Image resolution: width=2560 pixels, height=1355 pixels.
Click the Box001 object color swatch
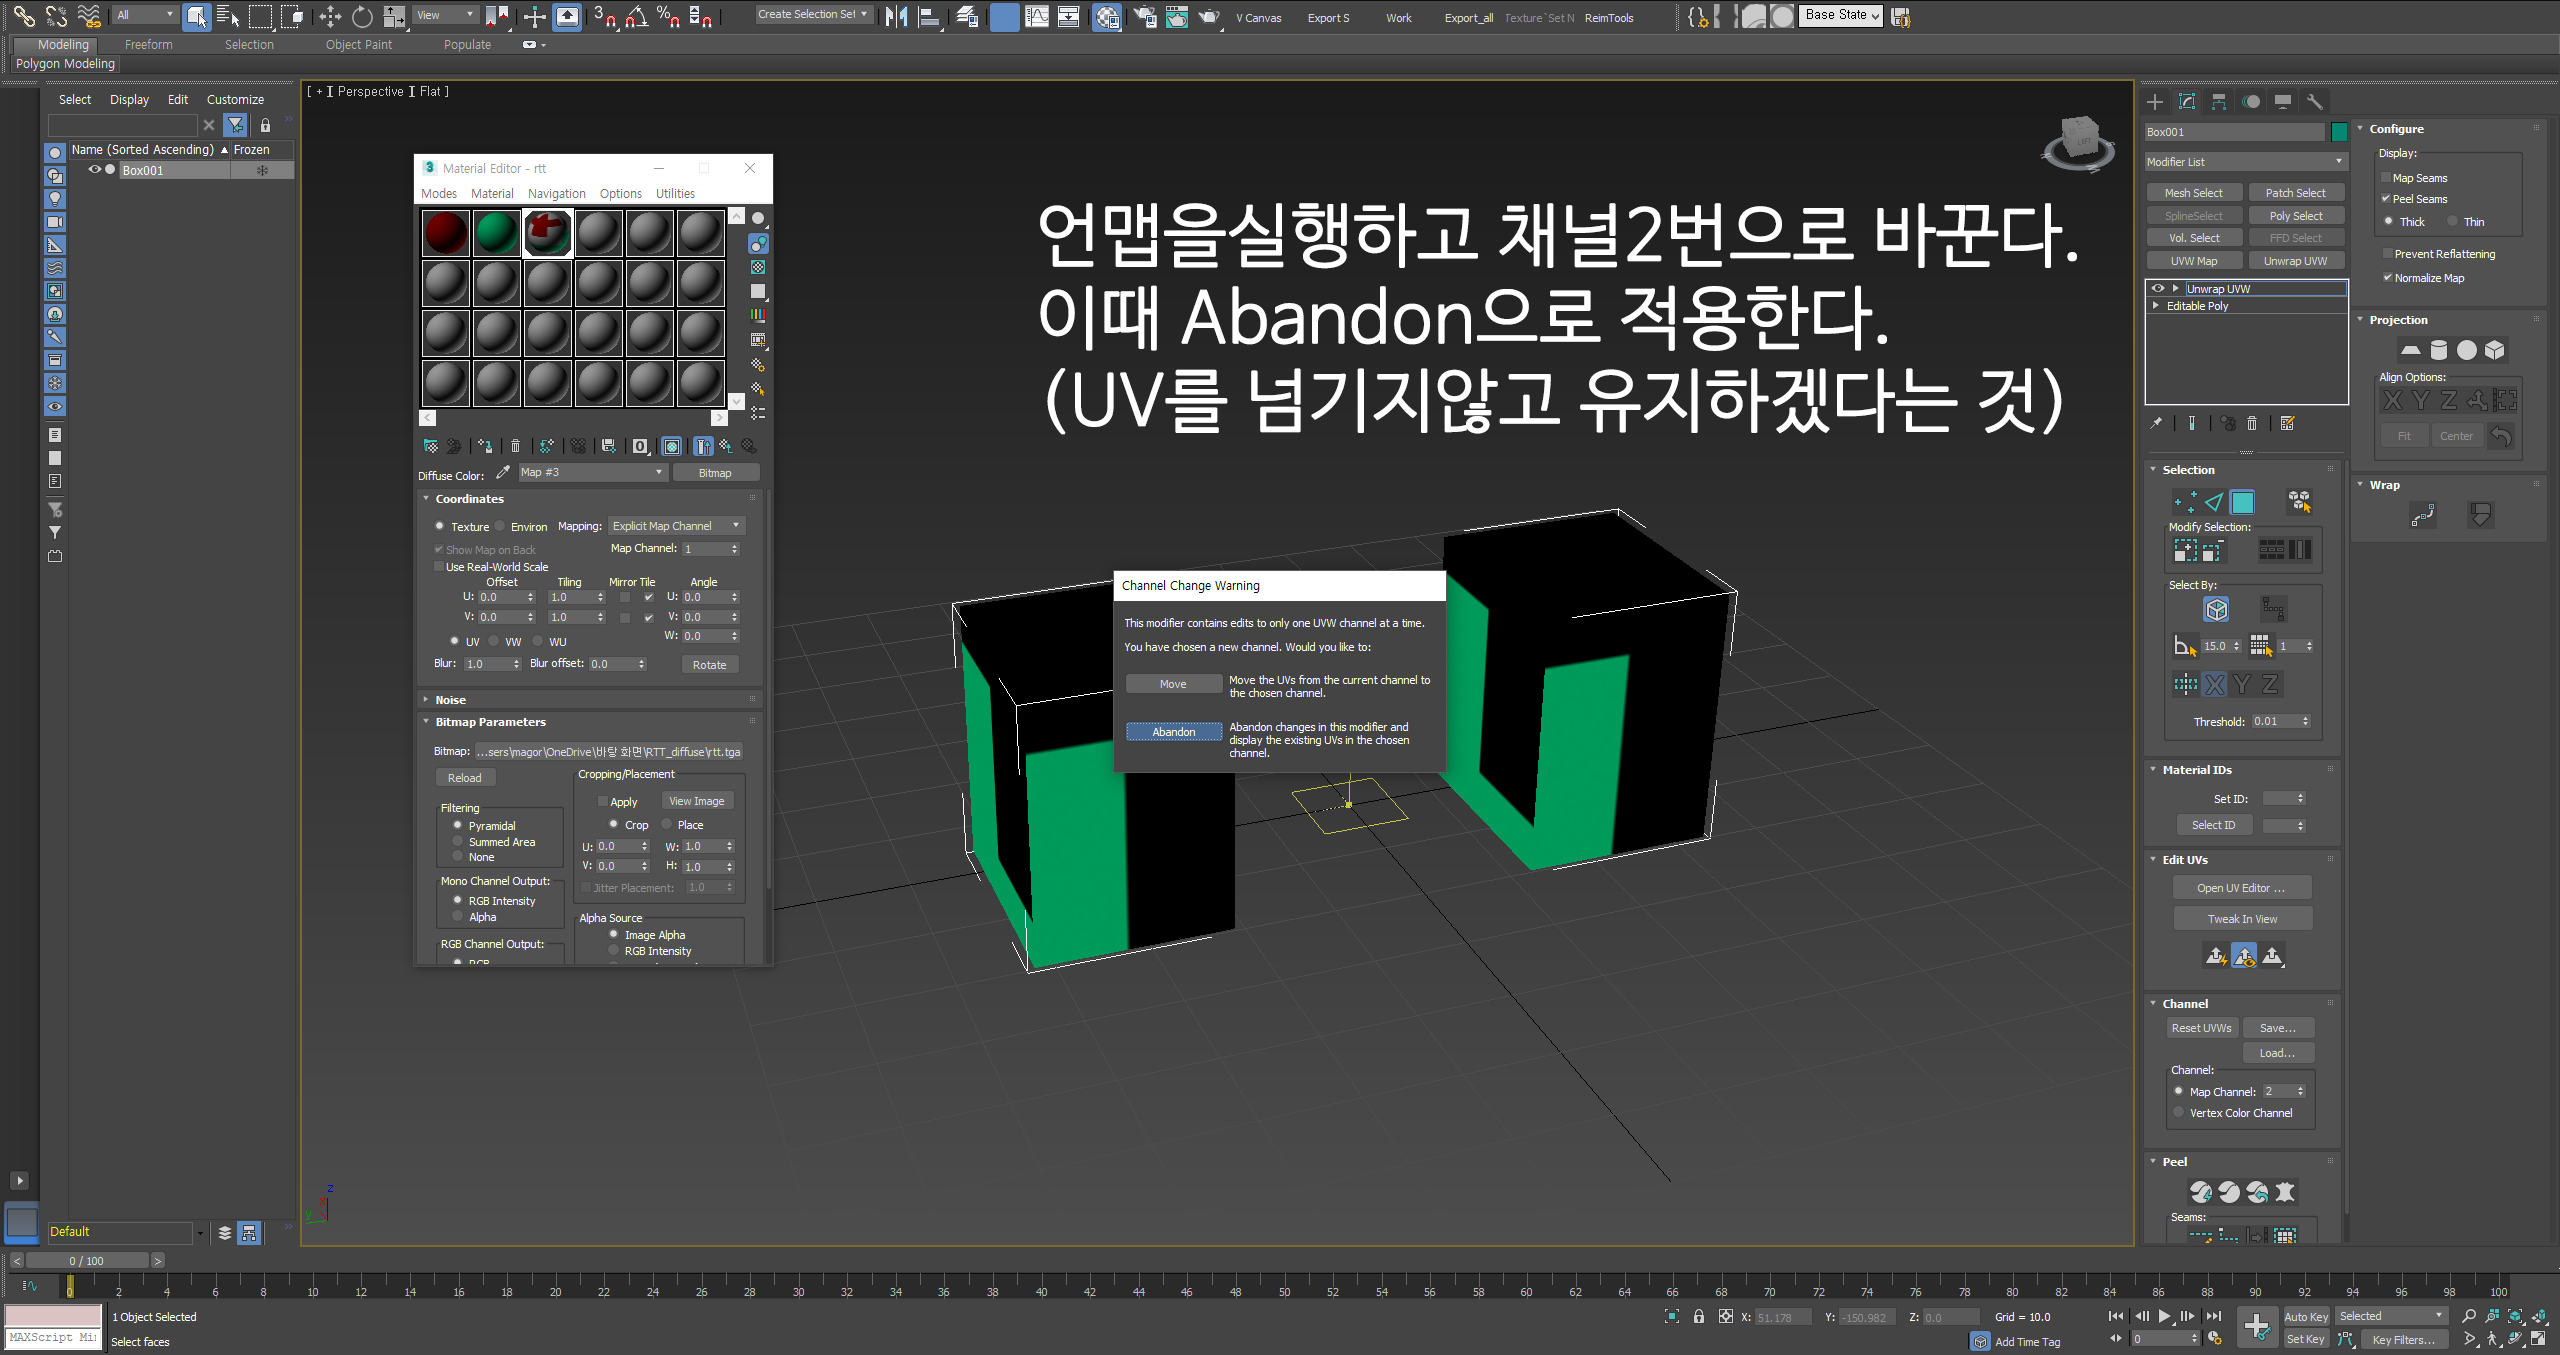tap(2339, 132)
